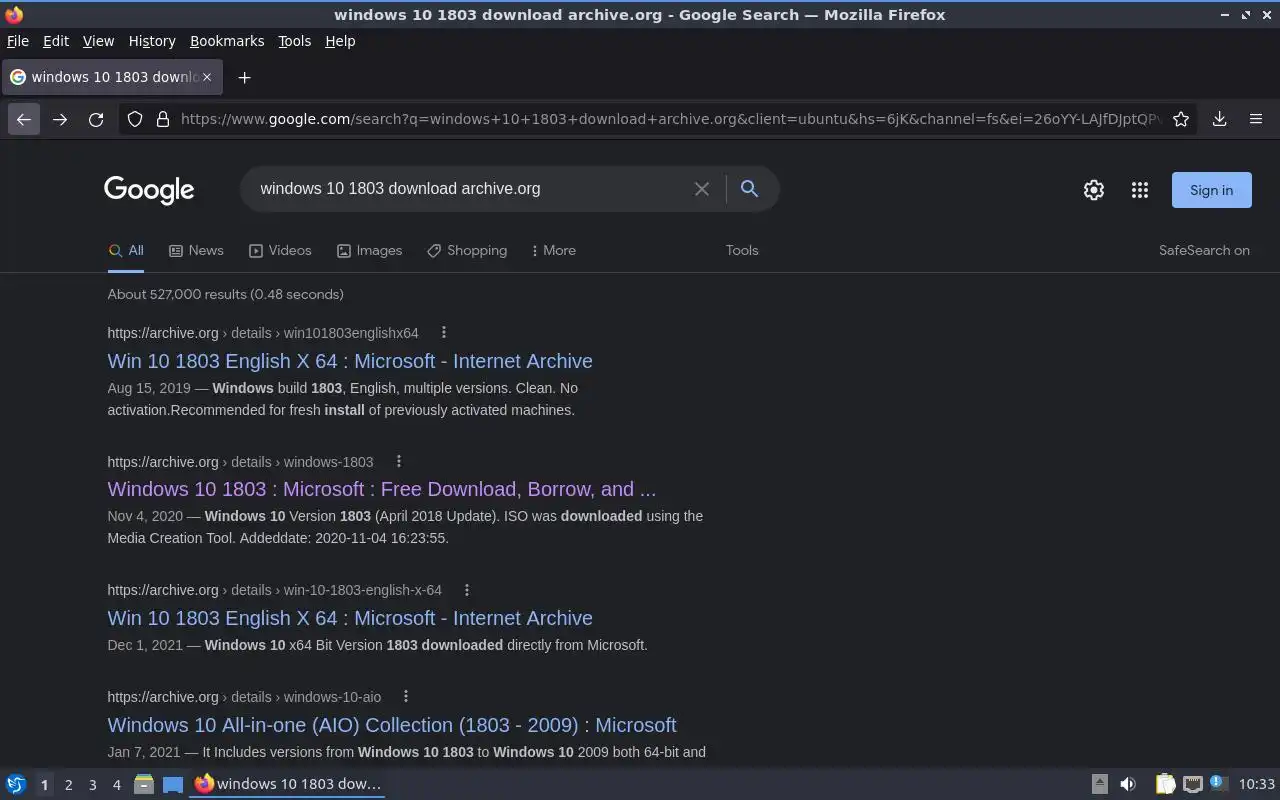The height and width of the screenshot is (800, 1280).
Task: Open a new tab with the plus button
Action: tap(244, 77)
